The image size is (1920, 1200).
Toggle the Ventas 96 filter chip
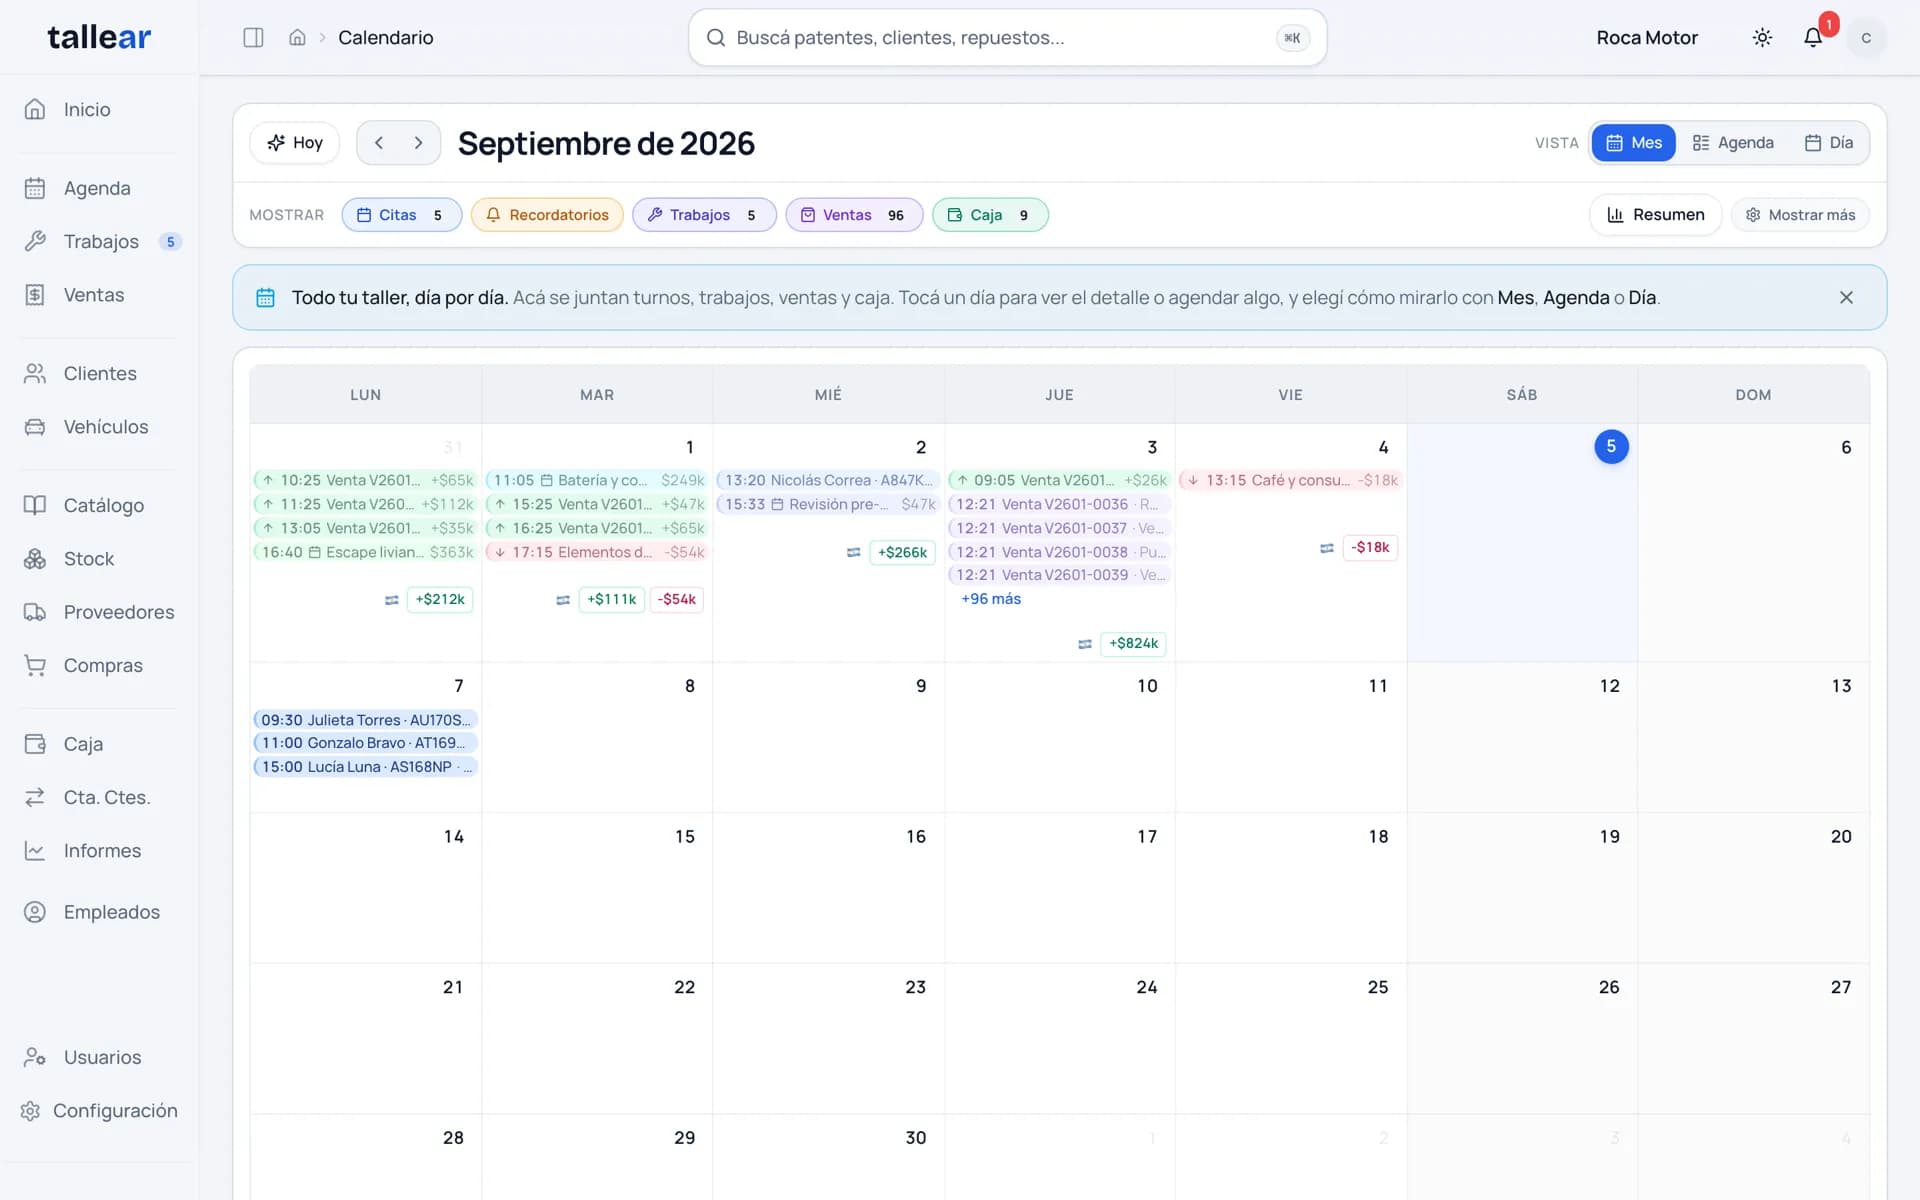pyautogui.click(x=854, y=215)
